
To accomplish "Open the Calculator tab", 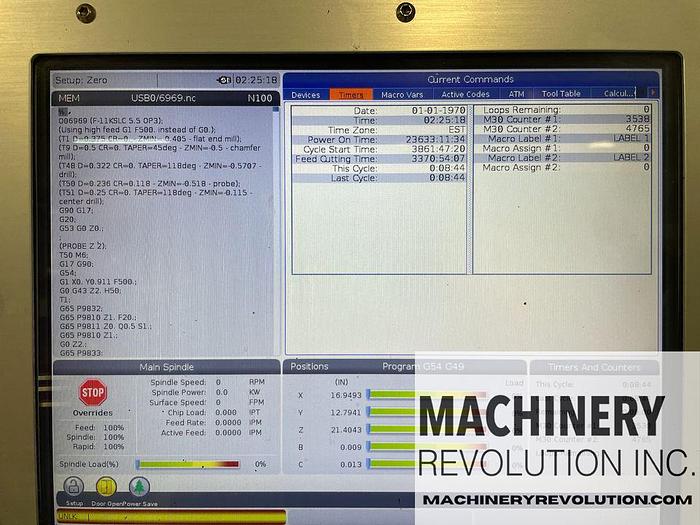I will tap(618, 93).
